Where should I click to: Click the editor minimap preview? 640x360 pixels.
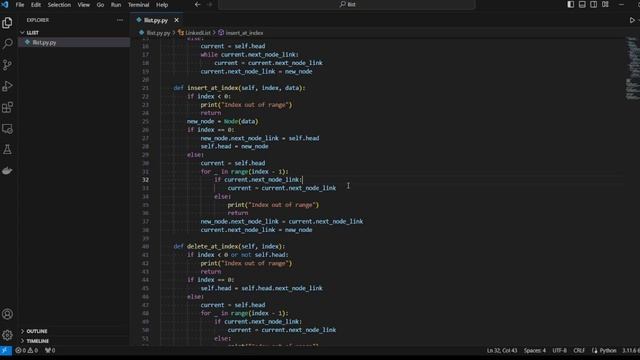632,69
